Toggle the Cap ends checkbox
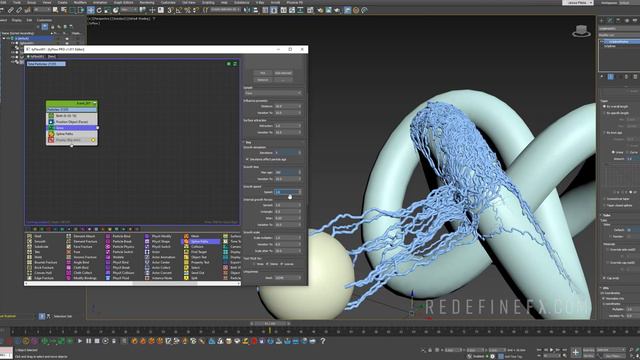The image size is (640, 360). 605,278
